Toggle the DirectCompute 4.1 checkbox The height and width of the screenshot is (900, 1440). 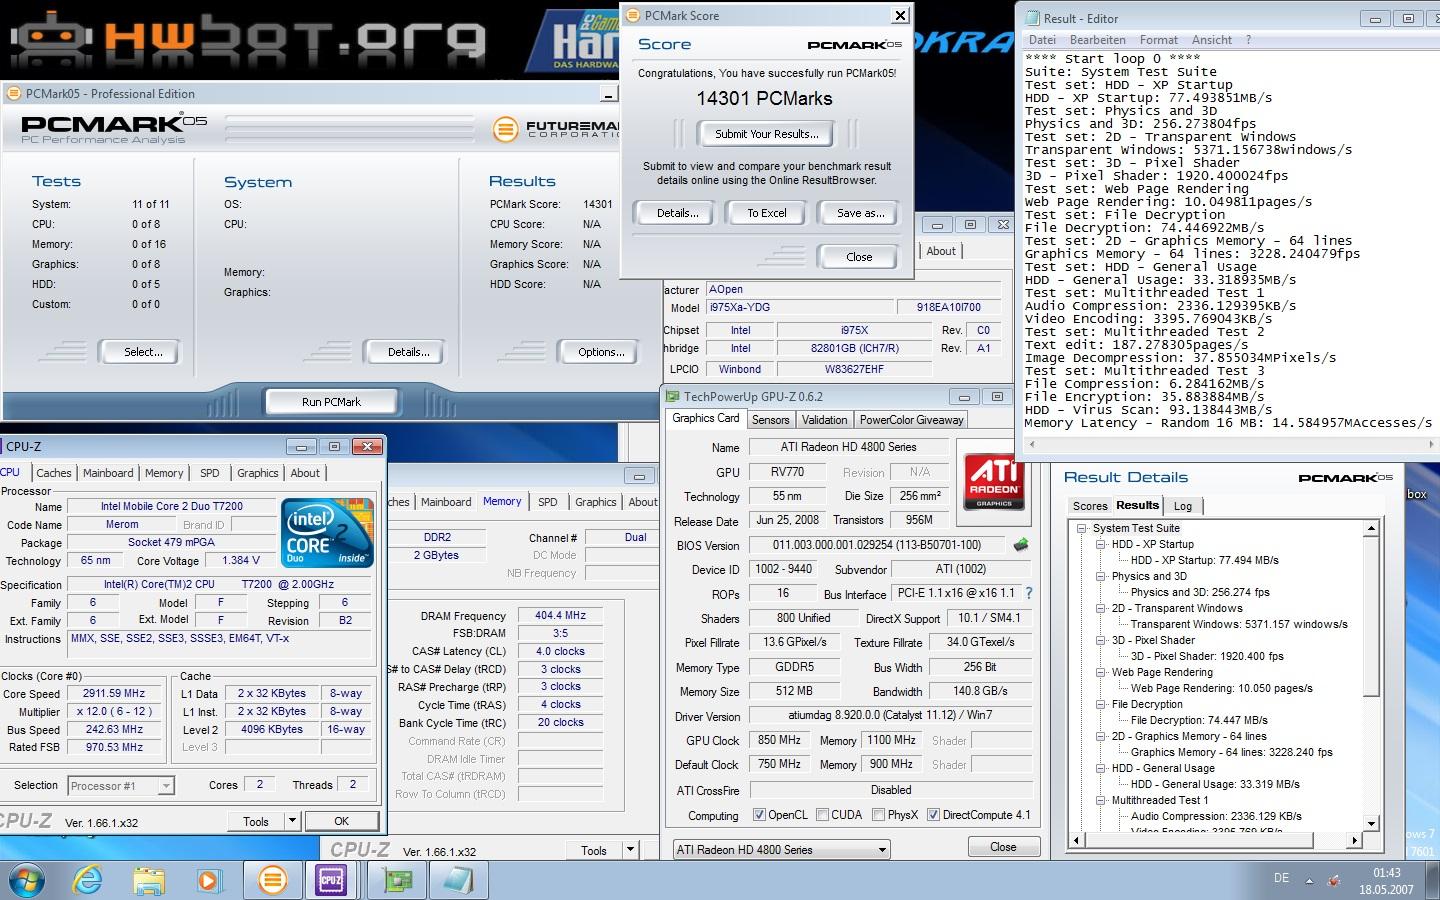coord(933,815)
